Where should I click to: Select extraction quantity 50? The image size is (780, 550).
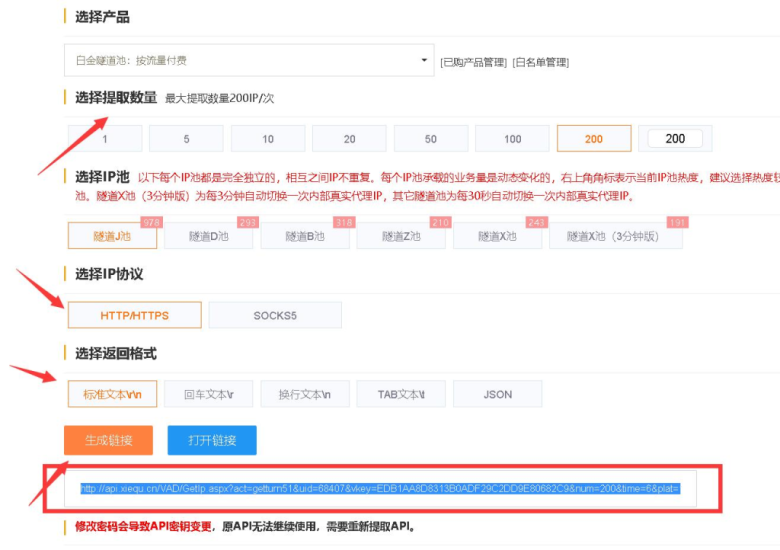431,139
